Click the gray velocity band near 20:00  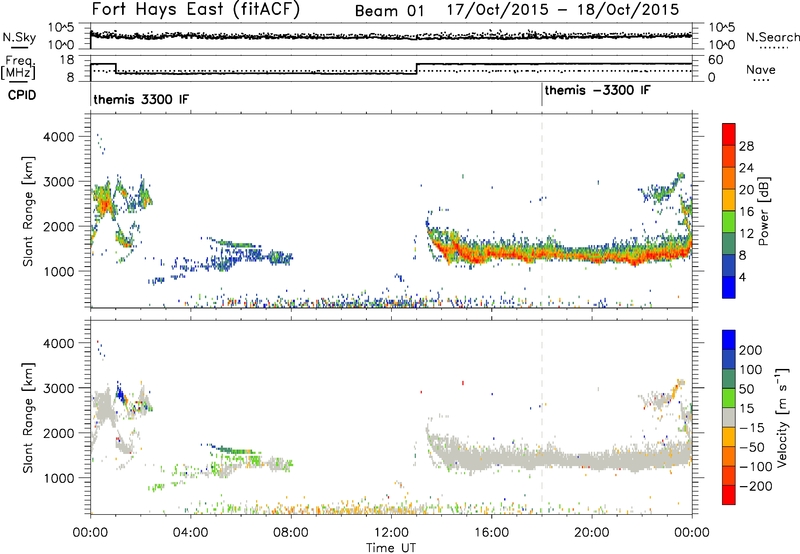[591, 458]
